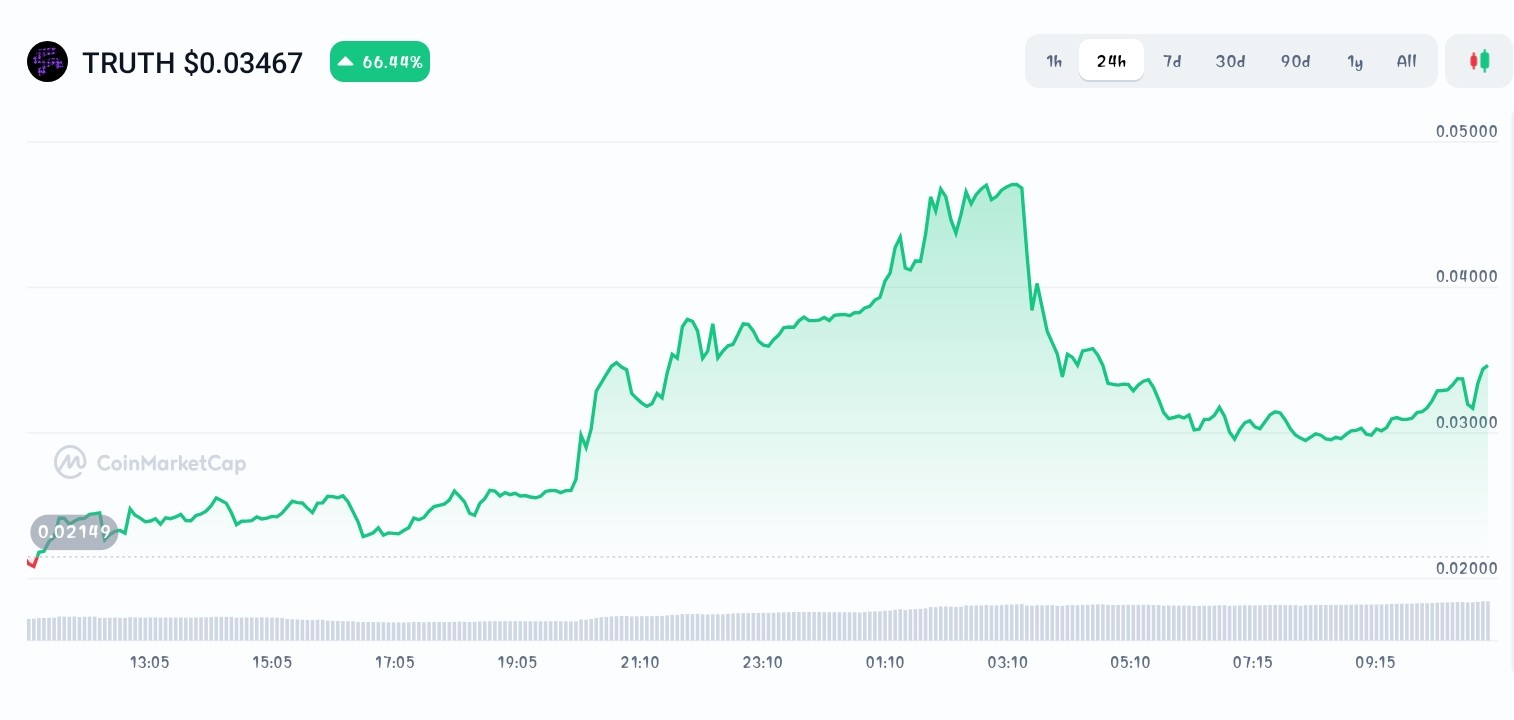The height and width of the screenshot is (720, 1514).
Task: Click the purple pattern inside the token avatar
Action: pos(47,61)
